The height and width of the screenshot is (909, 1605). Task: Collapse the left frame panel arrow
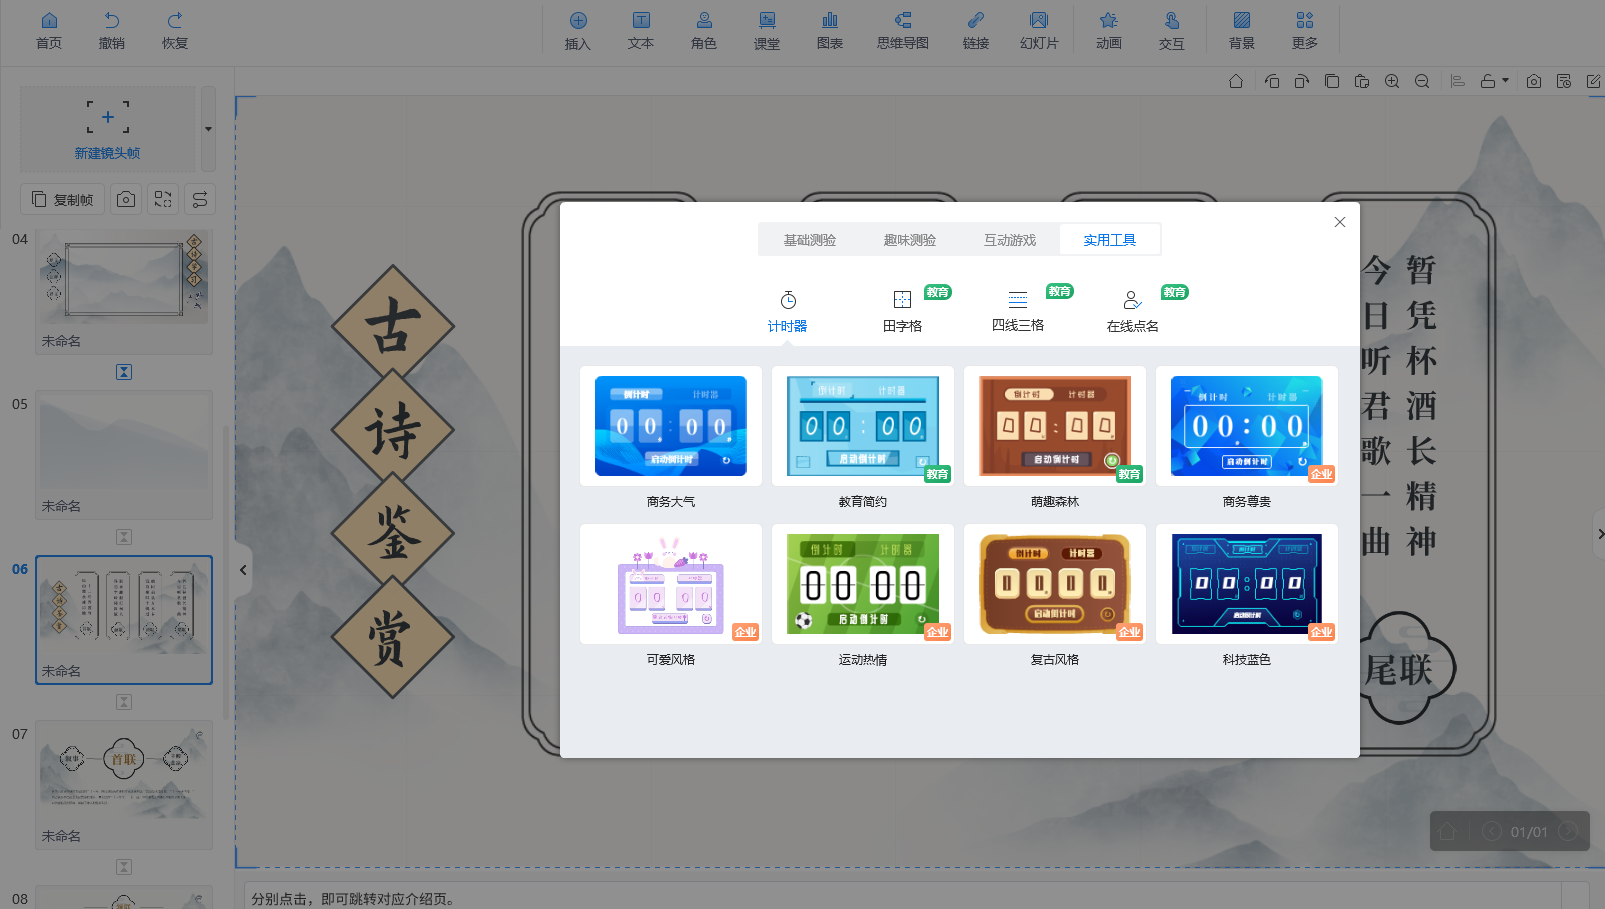pos(243,570)
